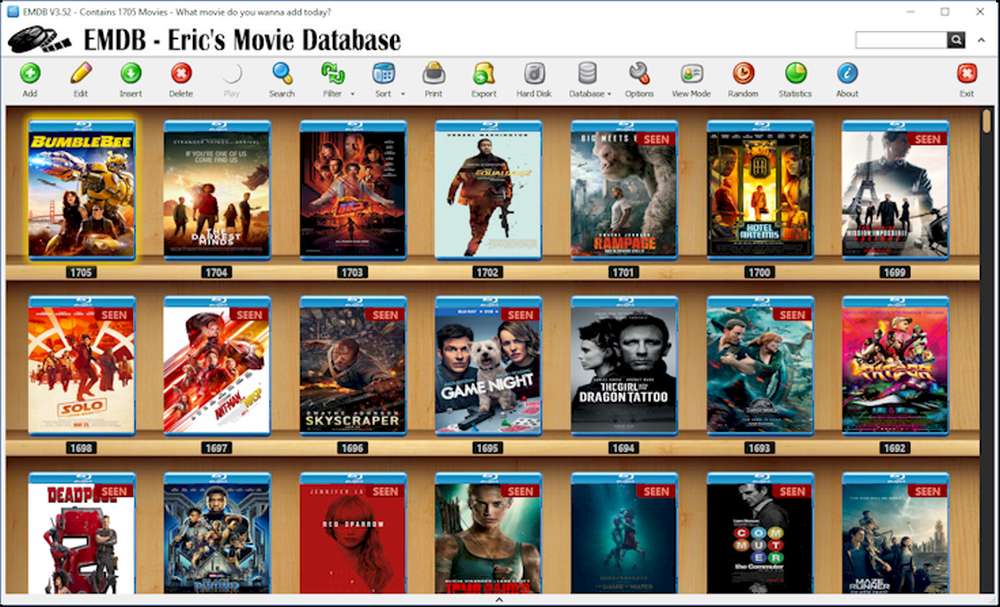1000x607 pixels.
Task: Select the Hotel Artemis cover
Action: [x=760, y=189]
